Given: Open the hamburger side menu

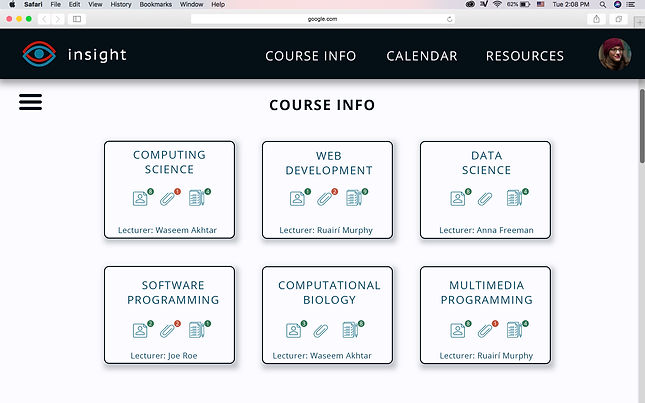Looking at the screenshot, I should pos(30,102).
